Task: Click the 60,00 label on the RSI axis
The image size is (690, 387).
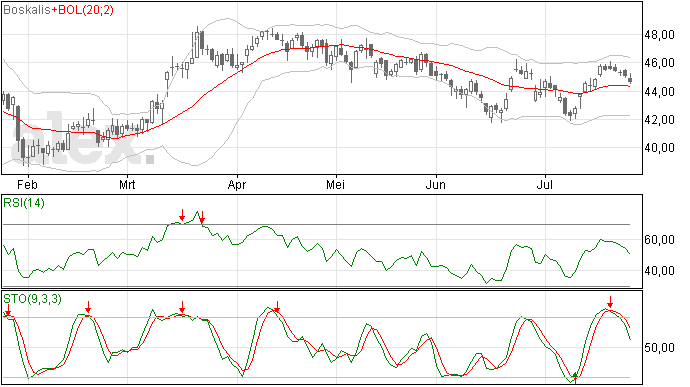Action: click(659, 240)
